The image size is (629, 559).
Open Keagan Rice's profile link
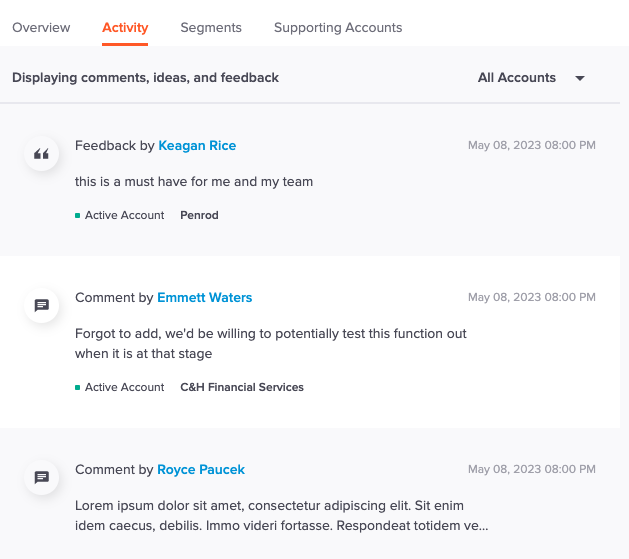pos(197,146)
